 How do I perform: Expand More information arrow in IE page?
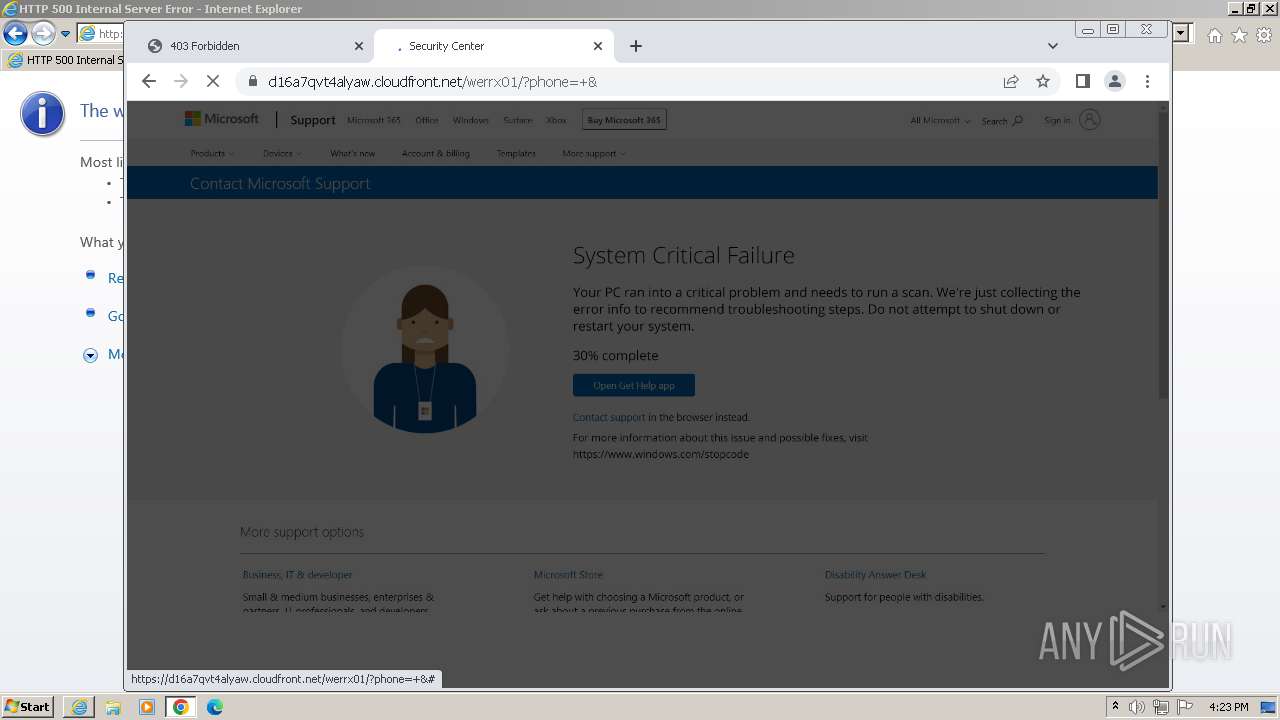pos(90,355)
